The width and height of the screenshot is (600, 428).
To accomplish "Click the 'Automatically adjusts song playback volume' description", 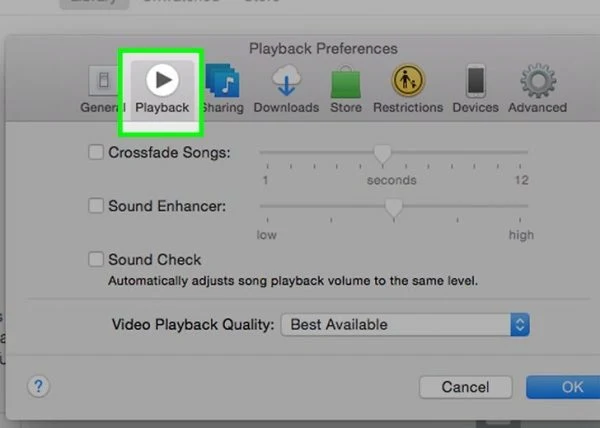I will (x=293, y=281).
